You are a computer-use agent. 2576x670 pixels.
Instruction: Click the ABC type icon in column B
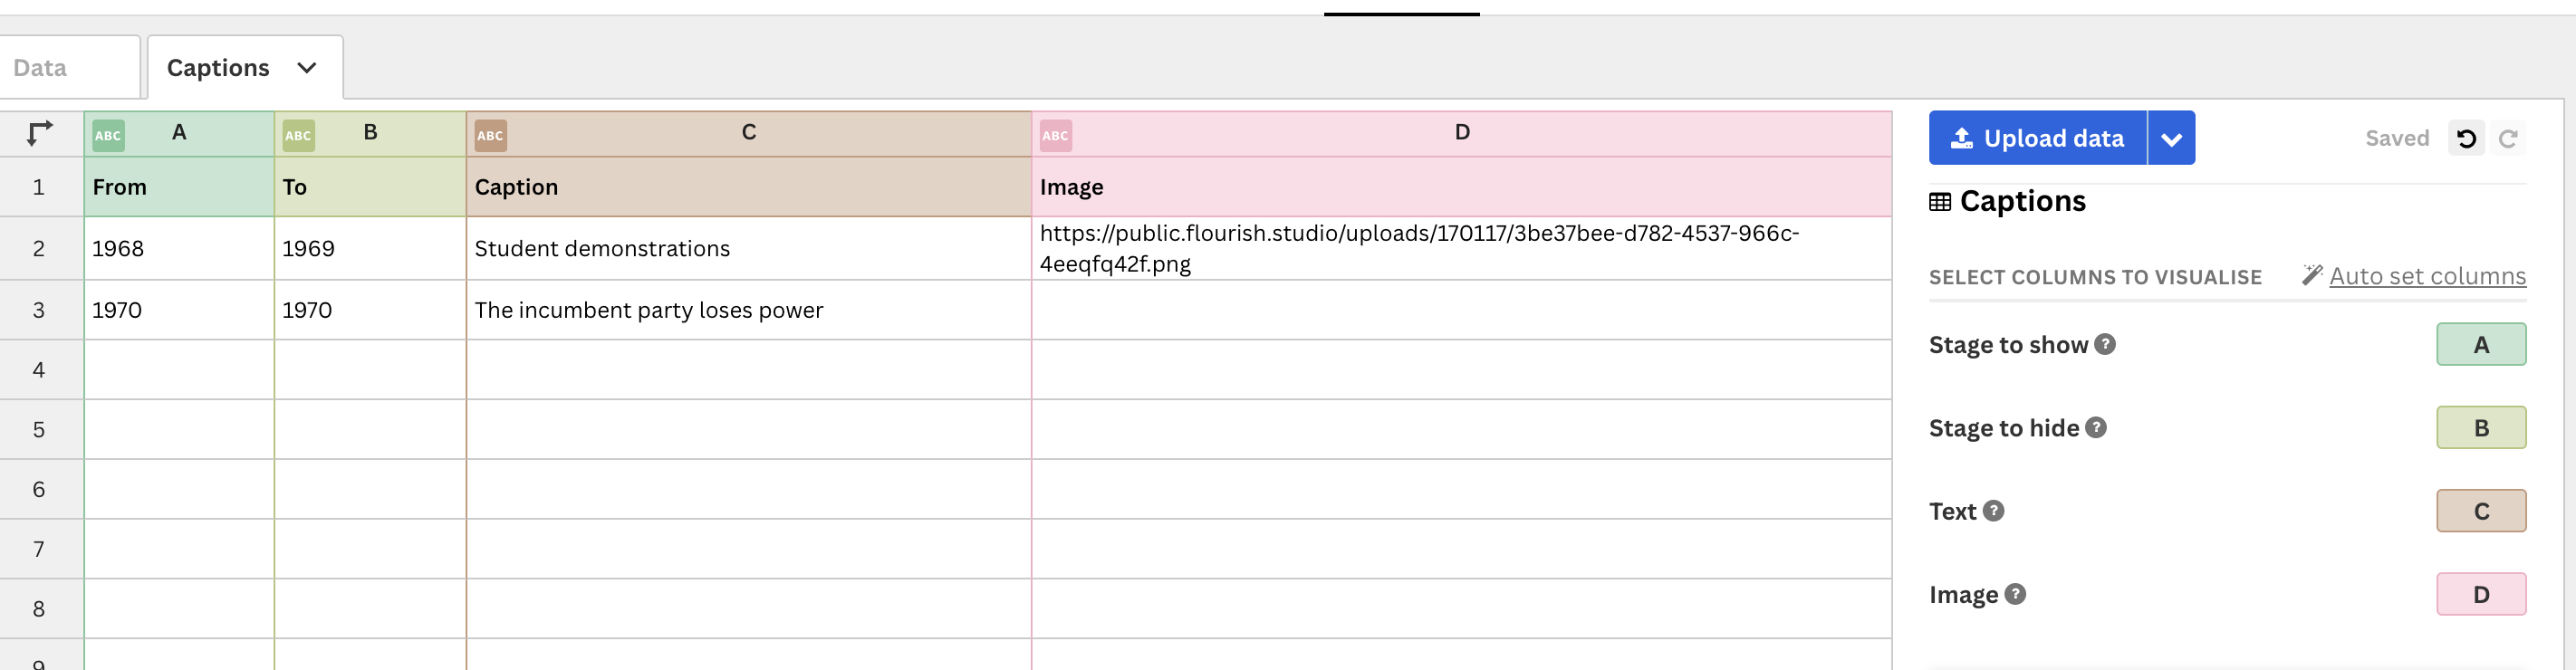pyautogui.click(x=298, y=135)
